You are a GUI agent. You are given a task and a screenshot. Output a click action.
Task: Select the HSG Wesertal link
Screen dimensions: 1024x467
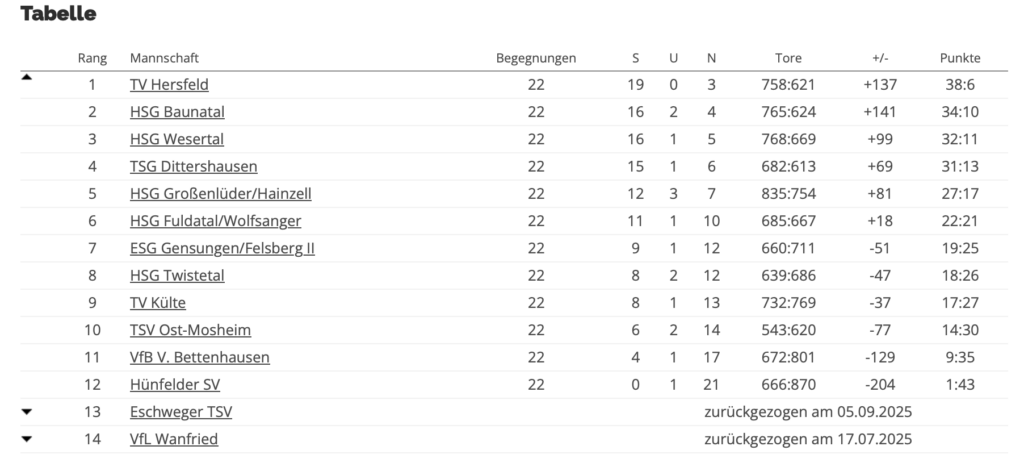tap(176, 139)
